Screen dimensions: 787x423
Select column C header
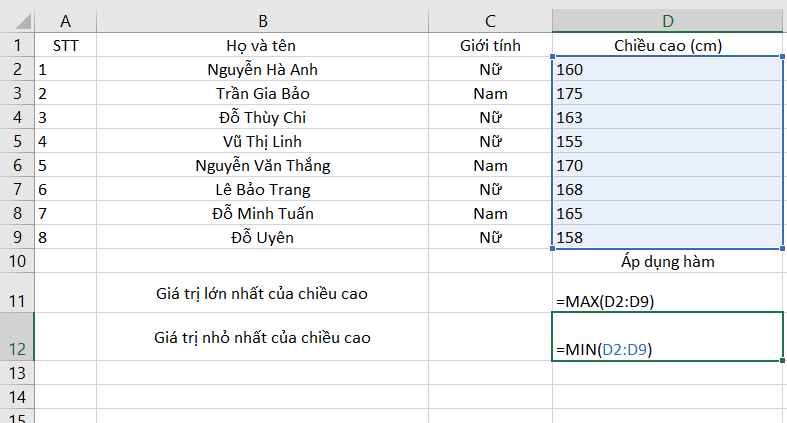tap(489, 20)
